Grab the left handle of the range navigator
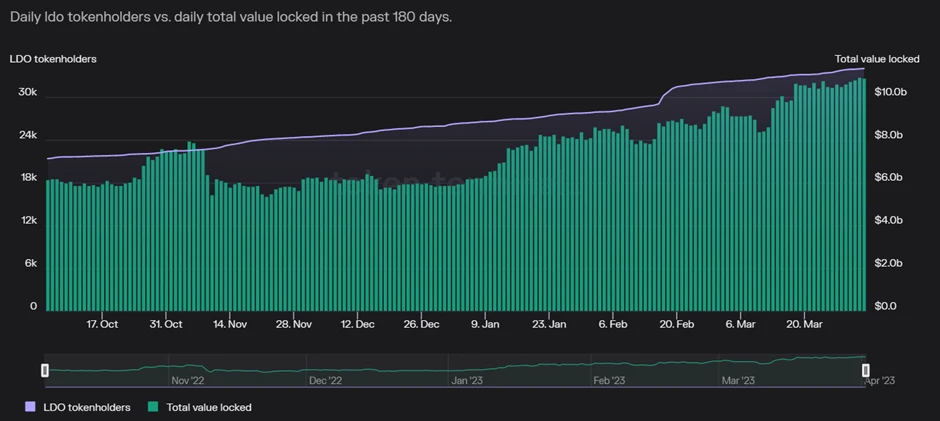This screenshot has width=940, height=421. 45,370
